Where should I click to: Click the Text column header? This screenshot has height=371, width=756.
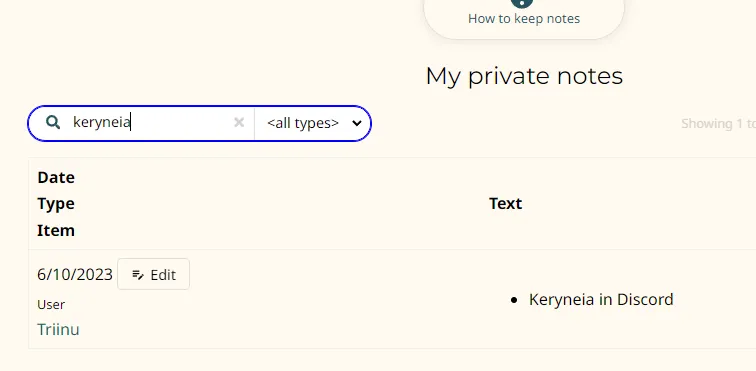[x=505, y=204]
